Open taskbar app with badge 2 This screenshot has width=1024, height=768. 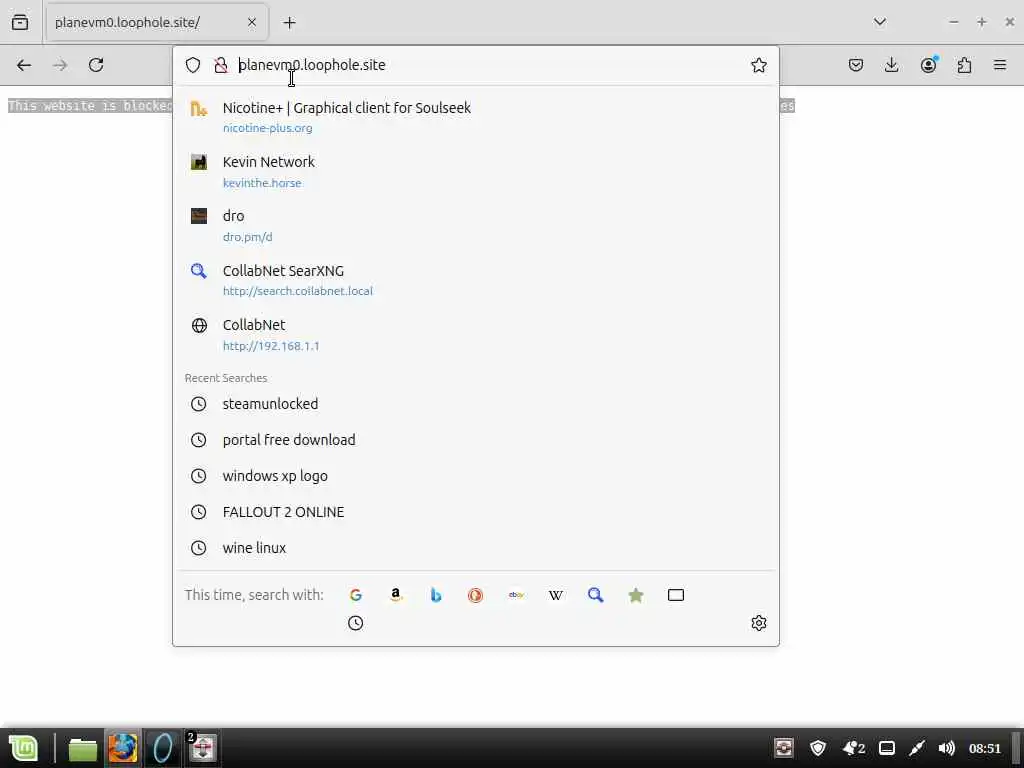(x=202, y=748)
